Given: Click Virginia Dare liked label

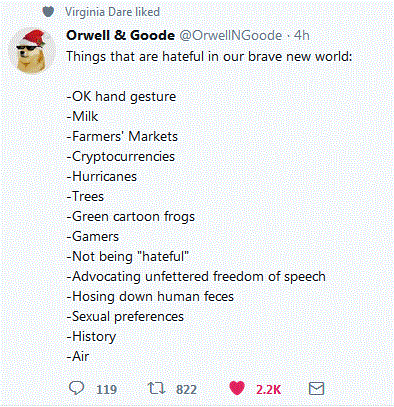Looking at the screenshot, I should (112, 12).
